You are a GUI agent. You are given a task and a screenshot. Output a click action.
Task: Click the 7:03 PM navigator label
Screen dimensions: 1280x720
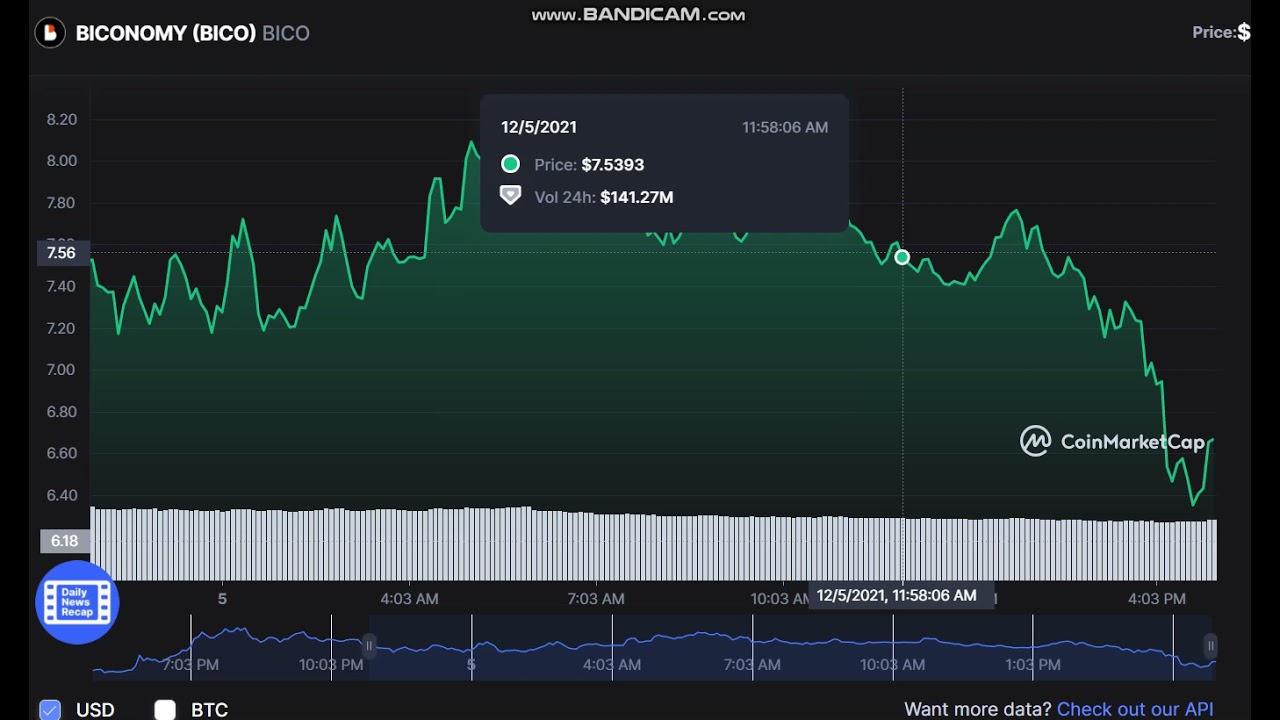coord(191,664)
